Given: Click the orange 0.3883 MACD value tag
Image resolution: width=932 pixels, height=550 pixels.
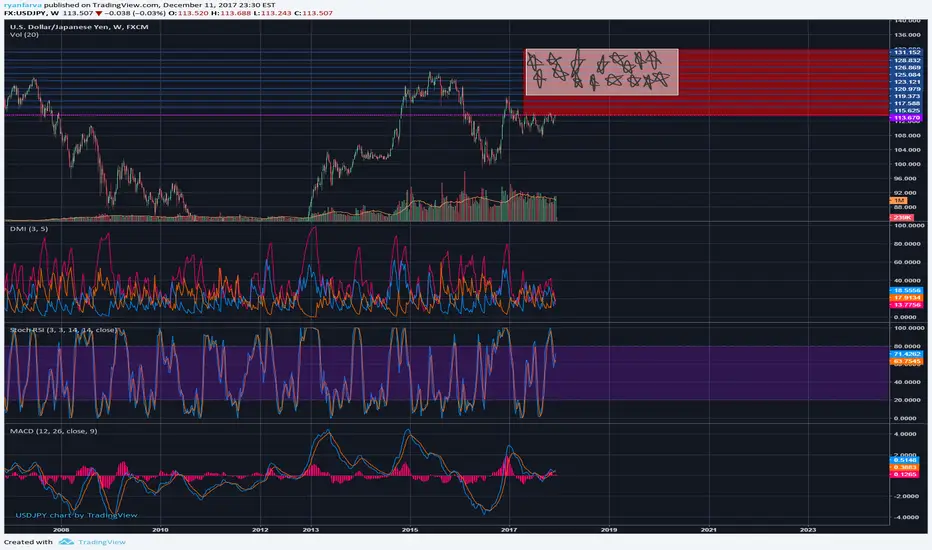Looking at the screenshot, I should [904, 467].
